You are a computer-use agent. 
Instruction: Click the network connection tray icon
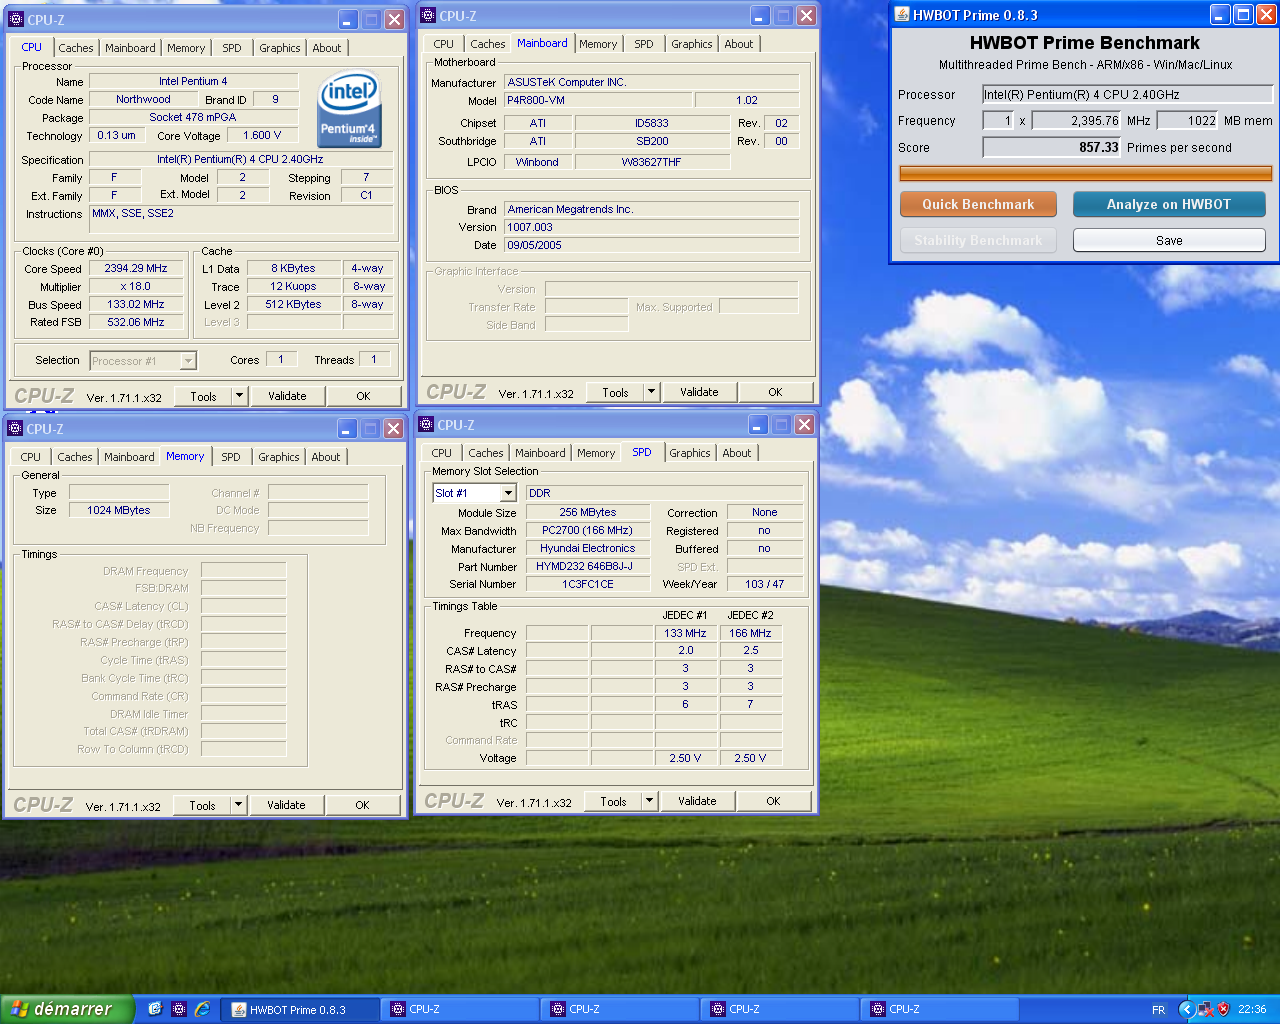click(1205, 1009)
